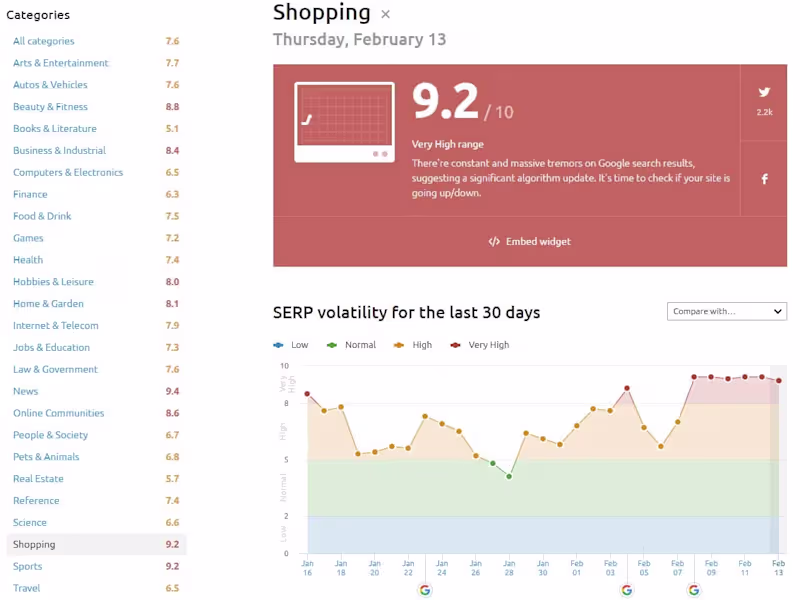Screen dimensions: 800x600
Task: Select the News category
Action: point(26,391)
